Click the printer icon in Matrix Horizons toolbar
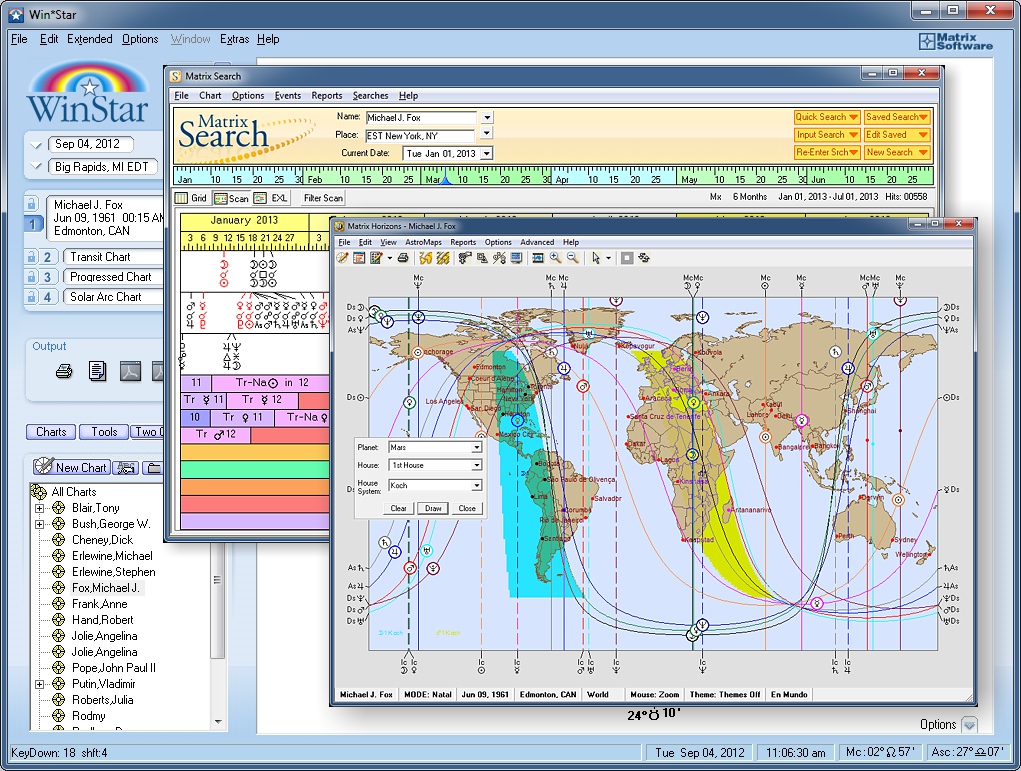The image size is (1021, 771). point(403,258)
